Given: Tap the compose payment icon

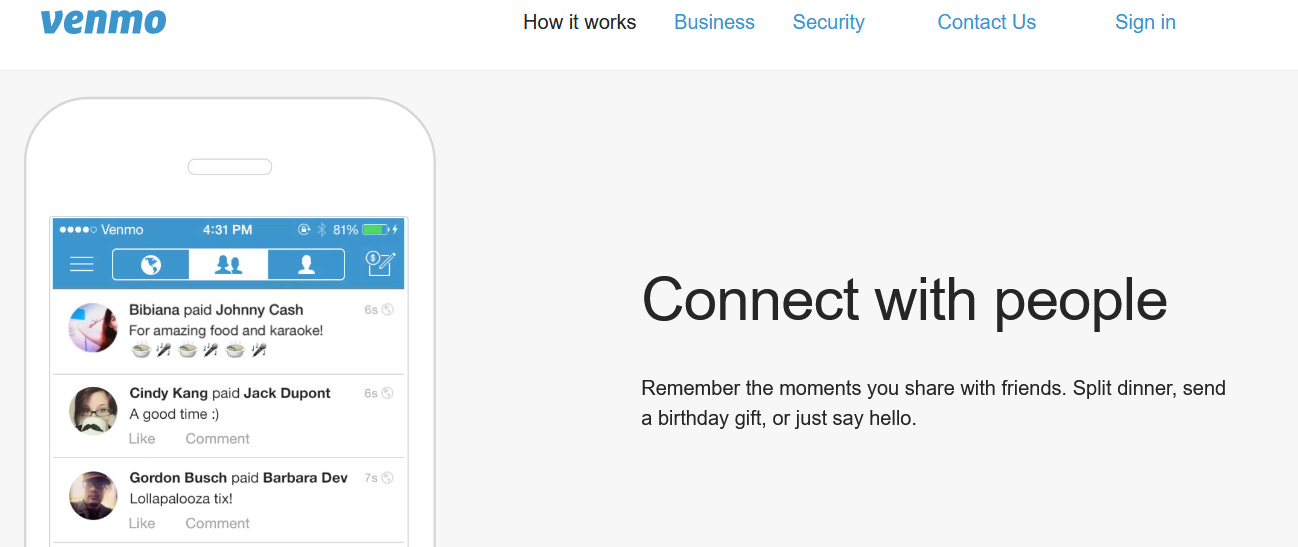Looking at the screenshot, I should pyautogui.click(x=381, y=264).
